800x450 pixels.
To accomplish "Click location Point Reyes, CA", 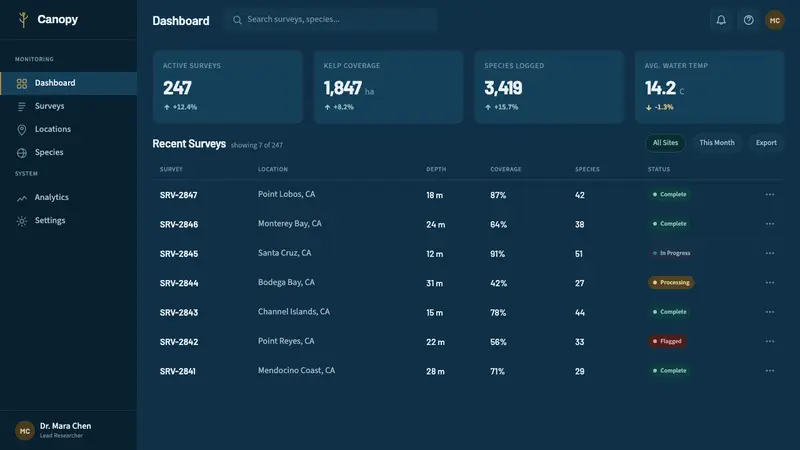I will click(286, 341).
